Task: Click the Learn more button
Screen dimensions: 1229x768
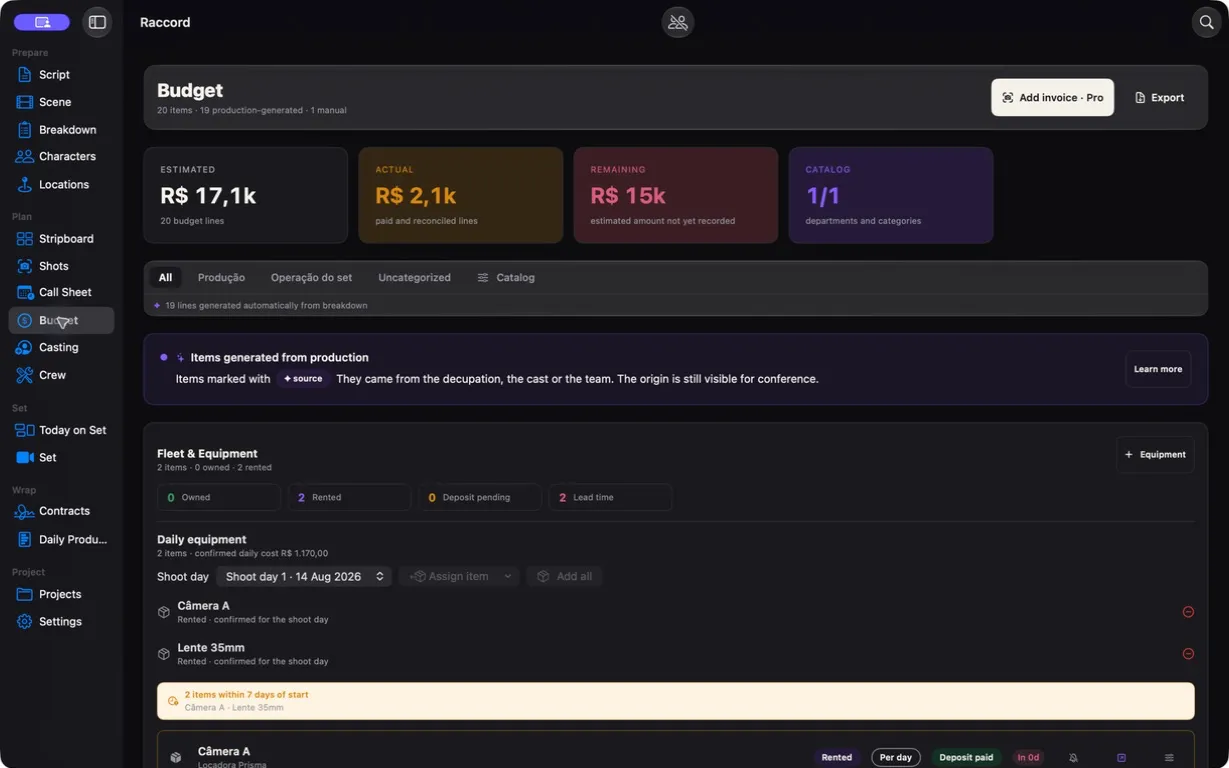Action: tap(1158, 369)
